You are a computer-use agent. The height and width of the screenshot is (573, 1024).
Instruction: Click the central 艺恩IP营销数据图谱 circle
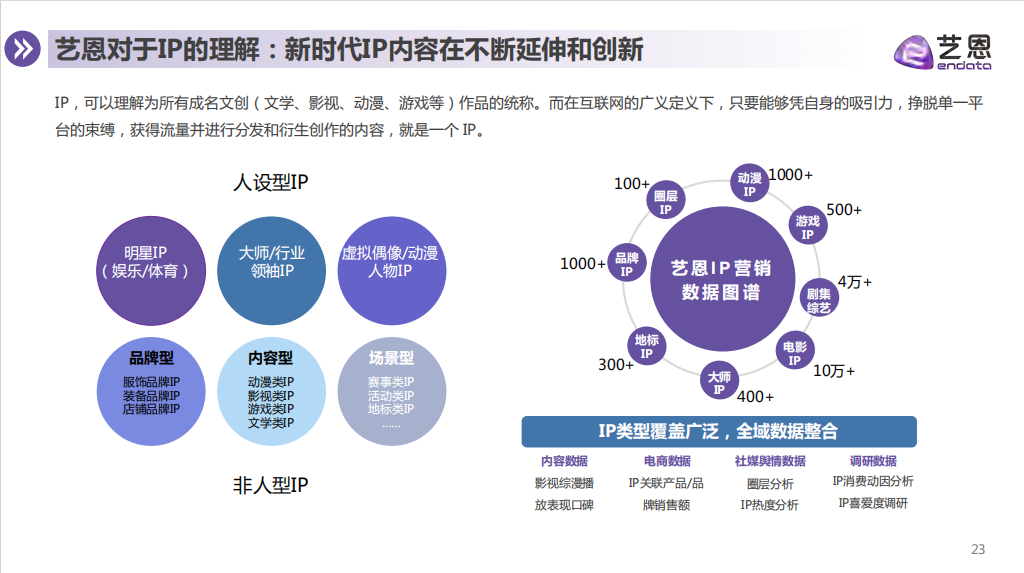tap(720, 280)
